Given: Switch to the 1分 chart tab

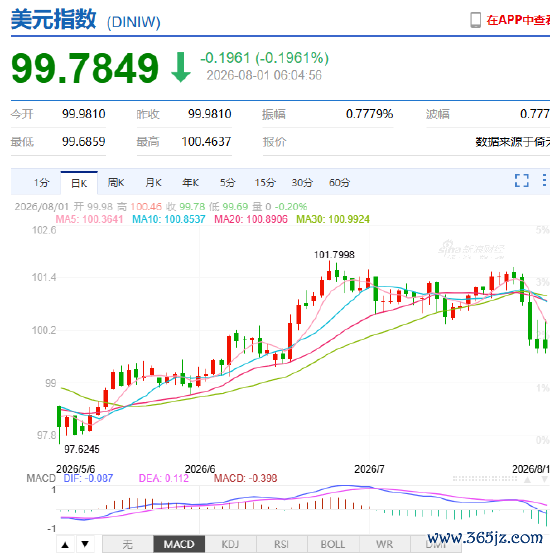Looking at the screenshot, I should pyautogui.click(x=41, y=183).
